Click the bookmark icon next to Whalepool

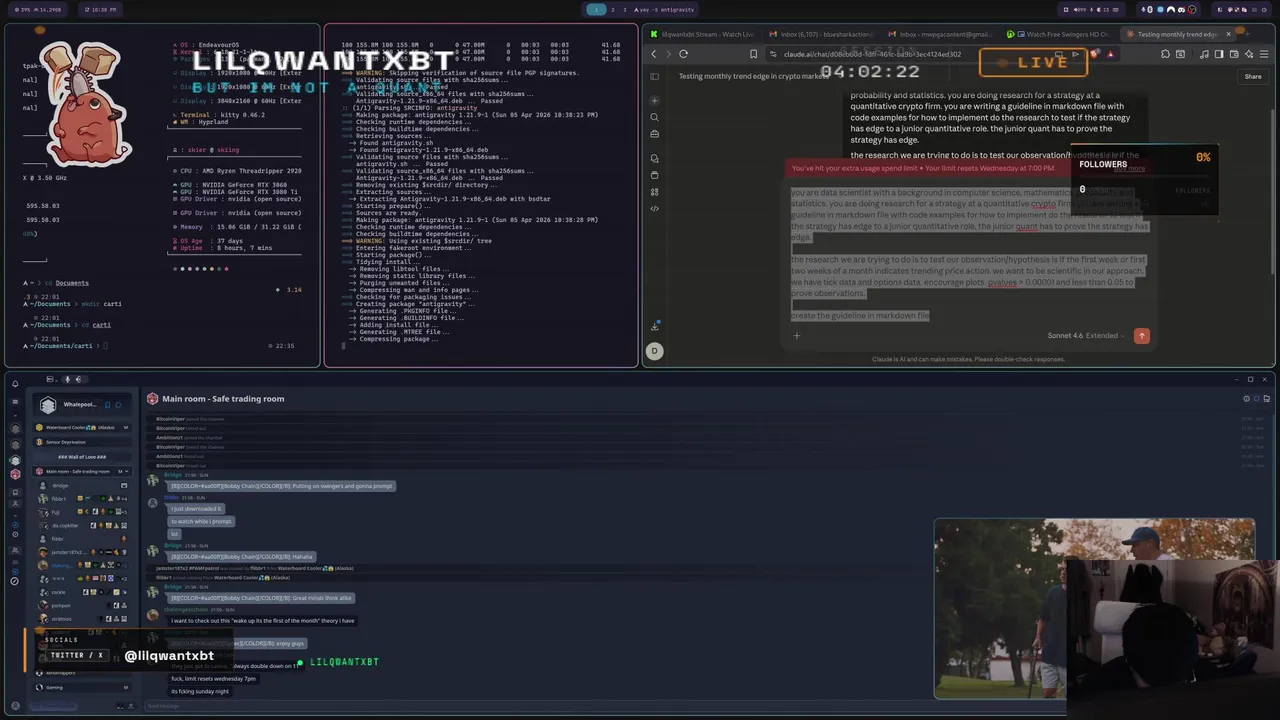[x=107, y=405]
